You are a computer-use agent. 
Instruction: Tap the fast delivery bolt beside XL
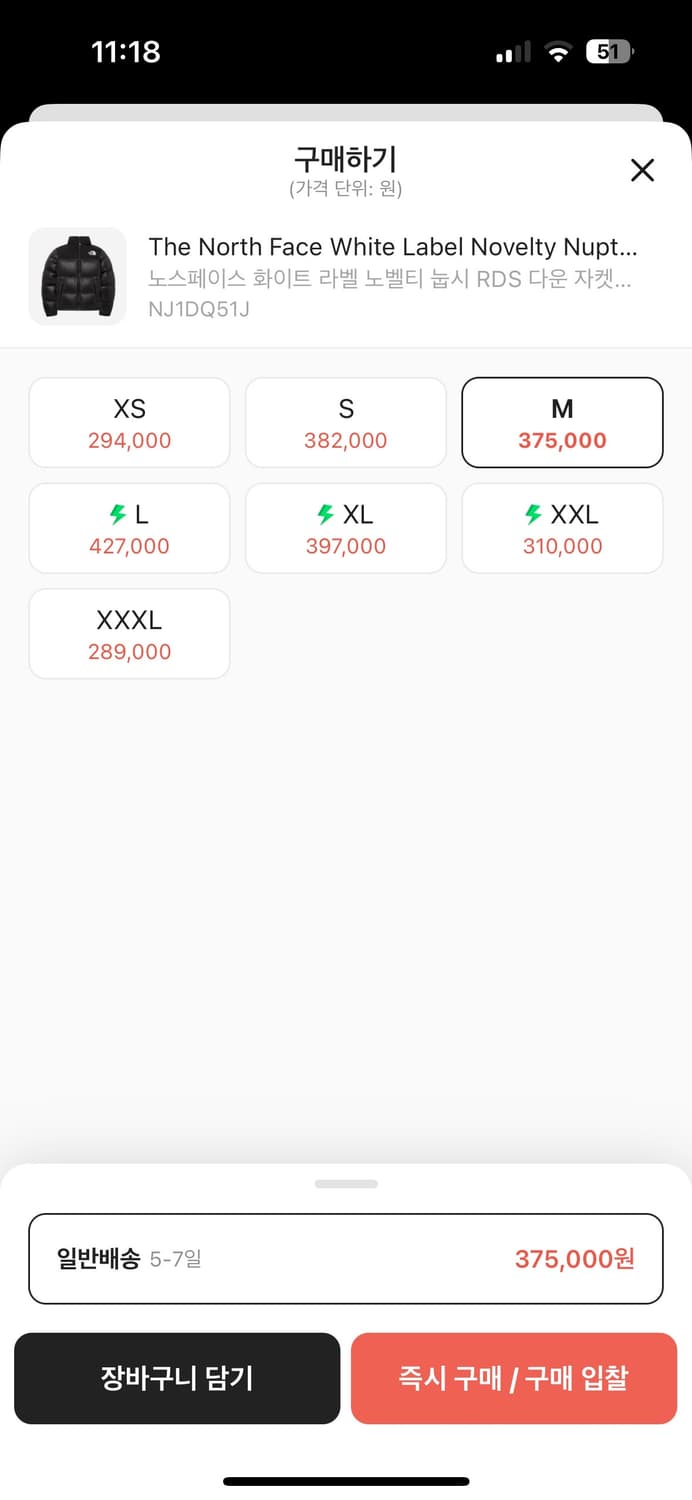325,515
